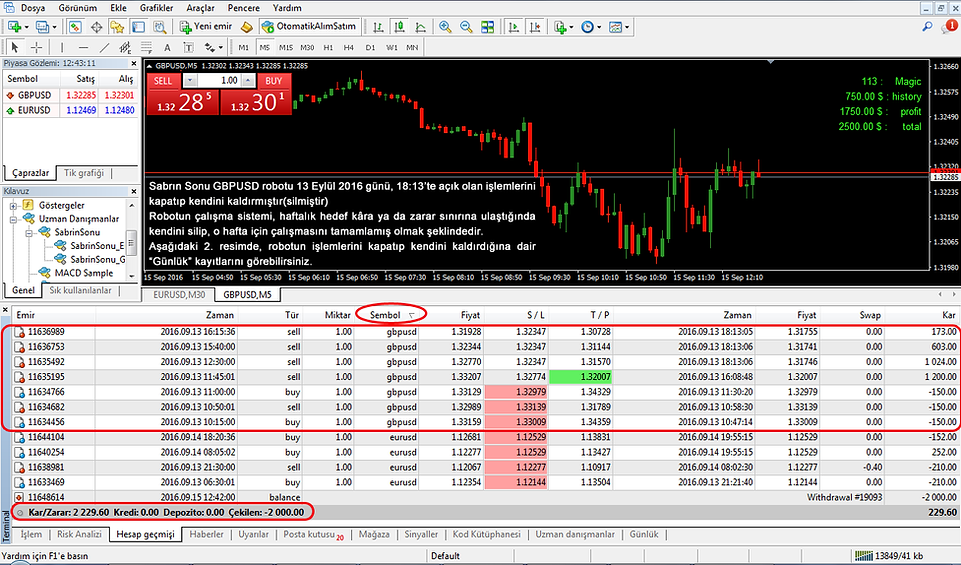Click the Yeni emir button
Screen dimensions: 961x565
(206, 27)
